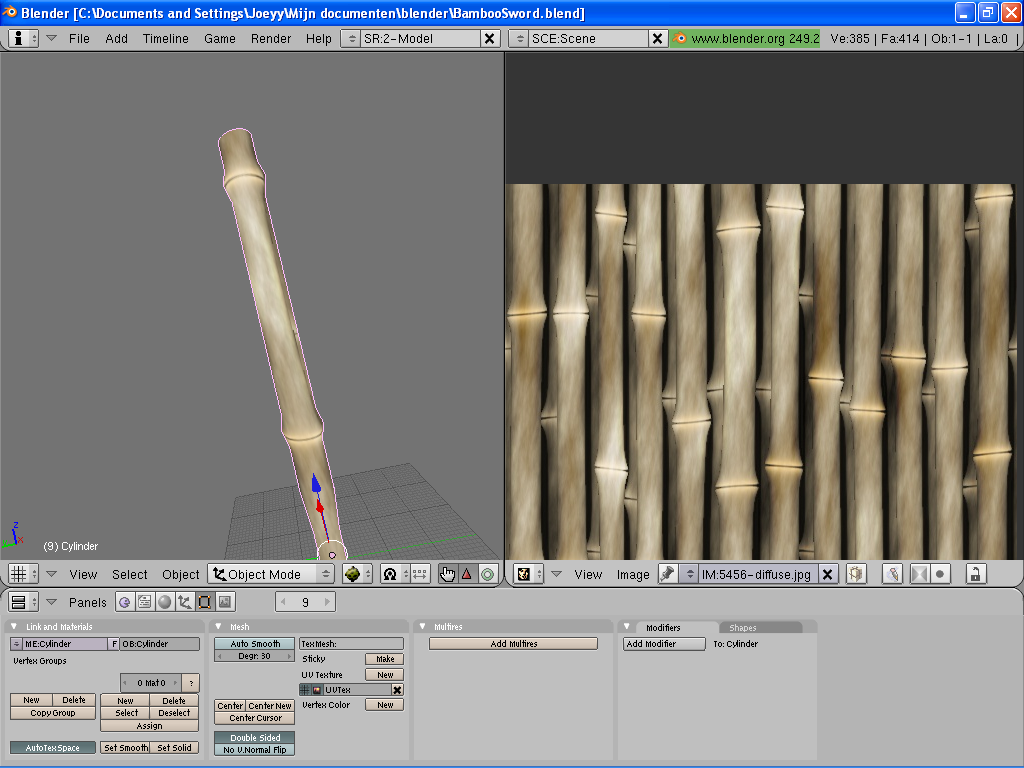The image size is (1024, 768).
Task: Toggle the image editor lock icon
Action: (975, 574)
